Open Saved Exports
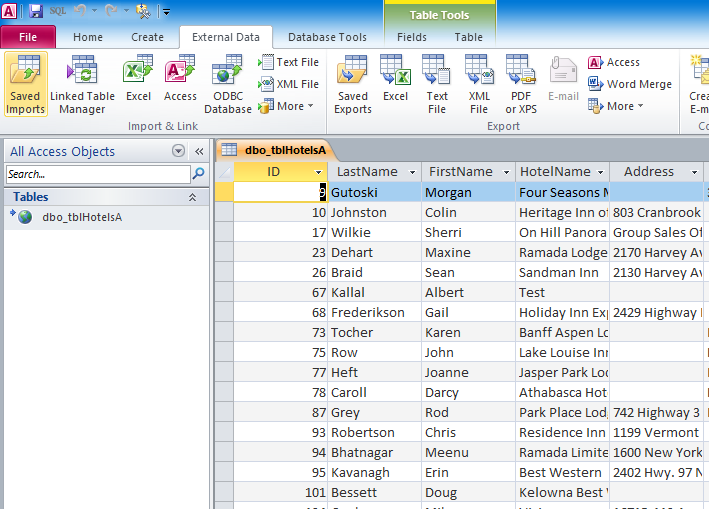 [x=353, y=85]
